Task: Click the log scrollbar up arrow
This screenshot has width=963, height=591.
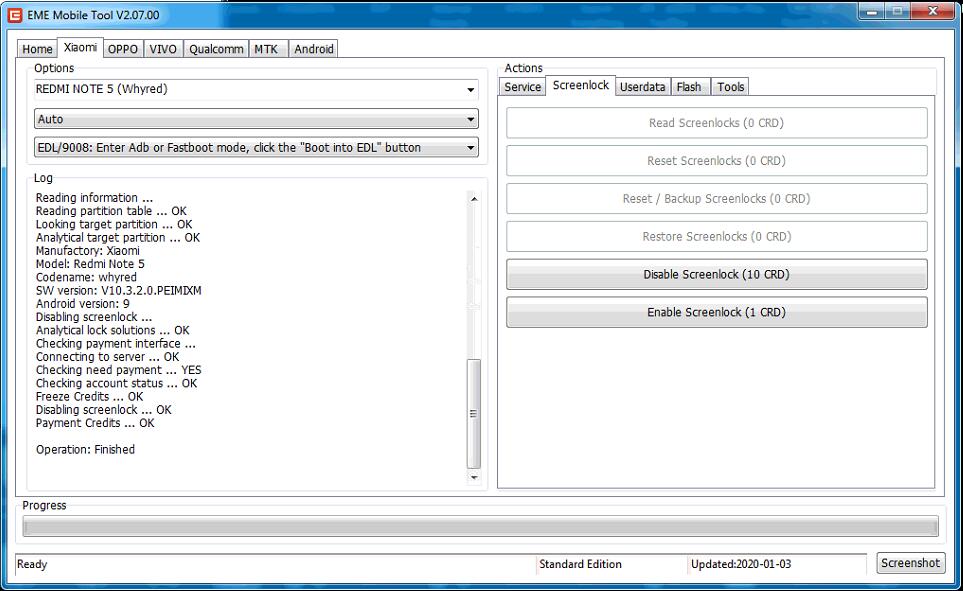Action: coord(474,198)
